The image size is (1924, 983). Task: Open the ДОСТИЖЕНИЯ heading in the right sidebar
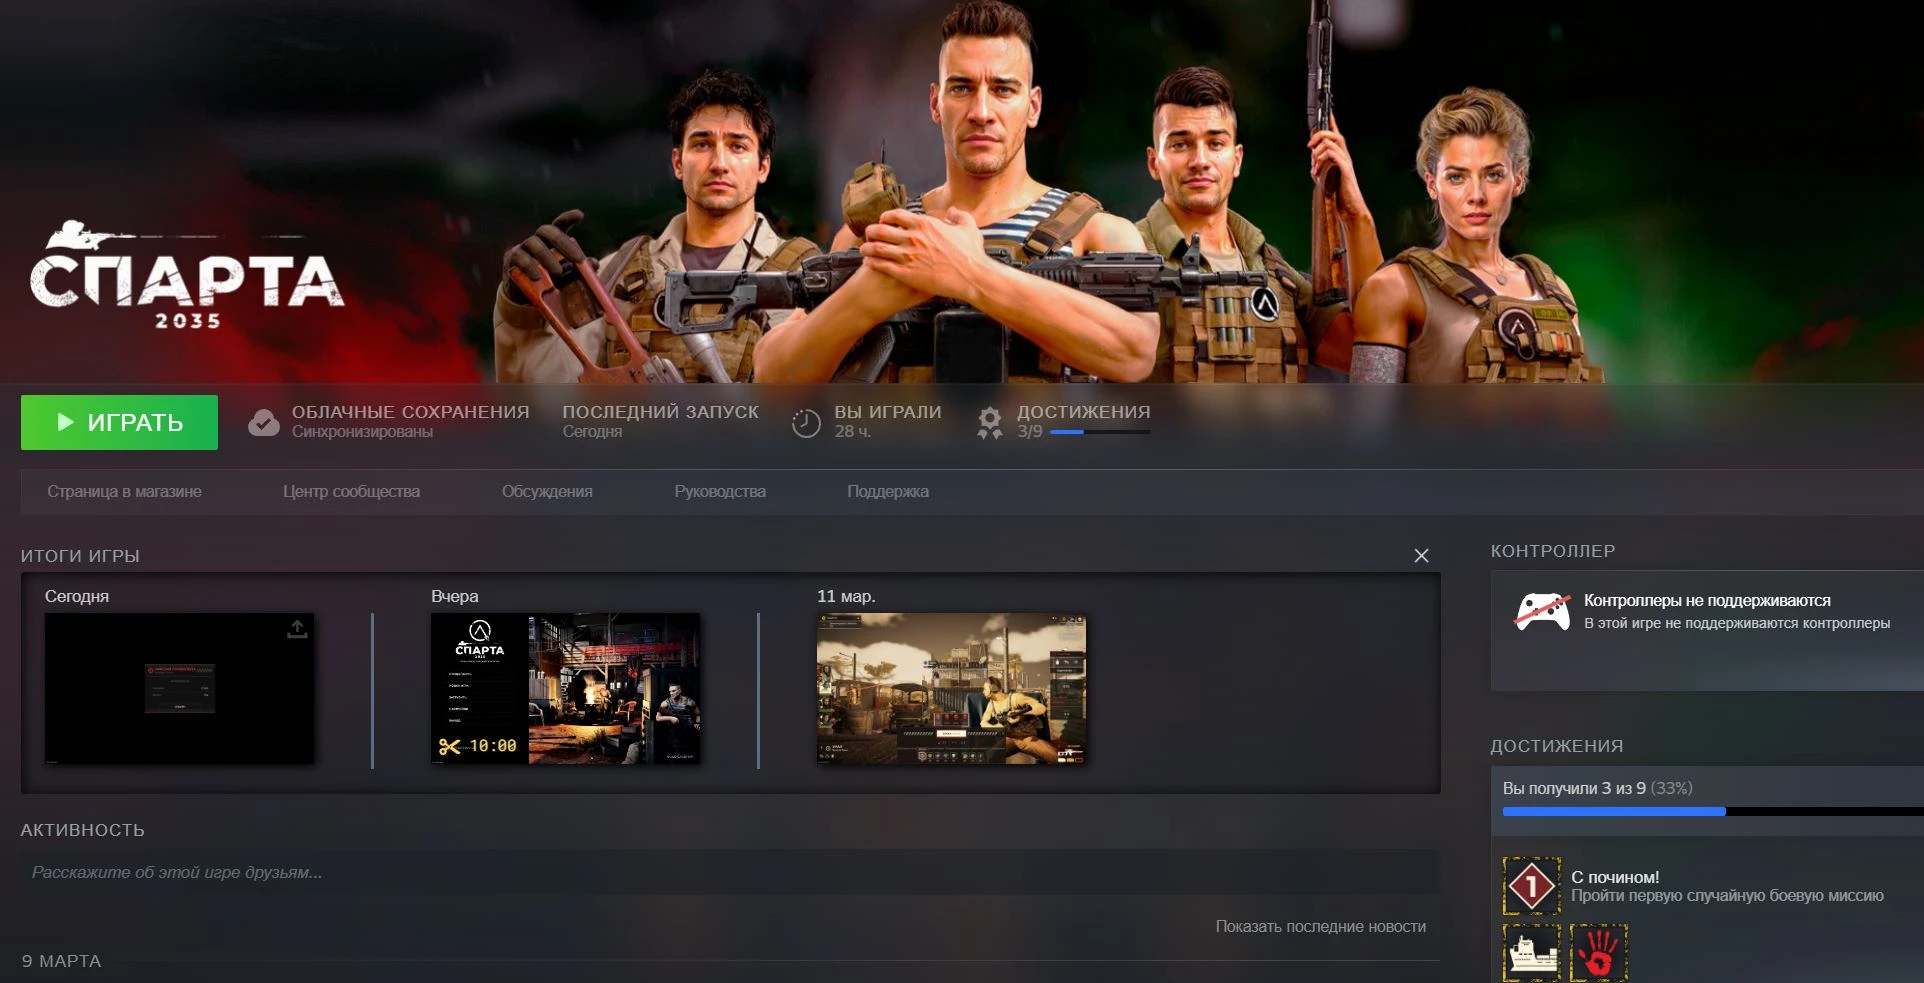tap(1557, 746)
